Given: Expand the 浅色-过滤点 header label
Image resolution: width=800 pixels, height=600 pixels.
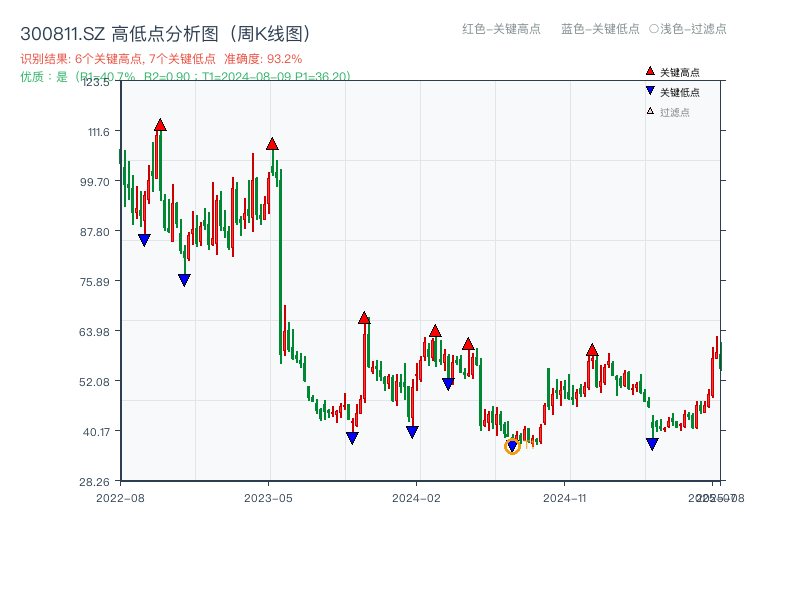Looking at the screenshot, I should click(x=690, y=30).
